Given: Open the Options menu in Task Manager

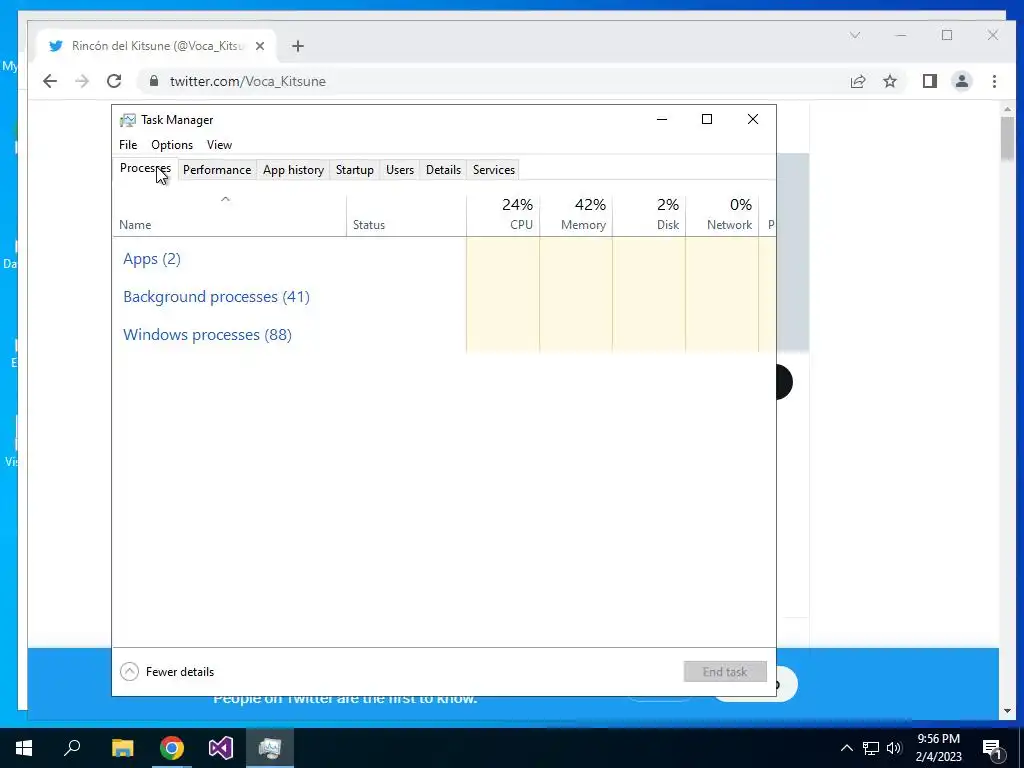Looking at the screenshot, I should (172, 145).
